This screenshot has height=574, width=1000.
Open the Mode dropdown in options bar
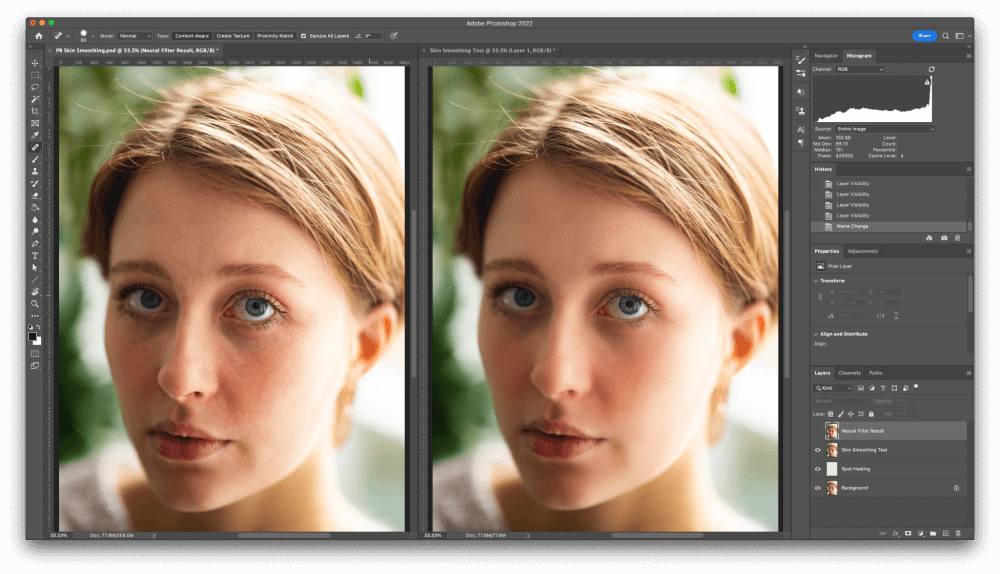click(x=135, y=36)
